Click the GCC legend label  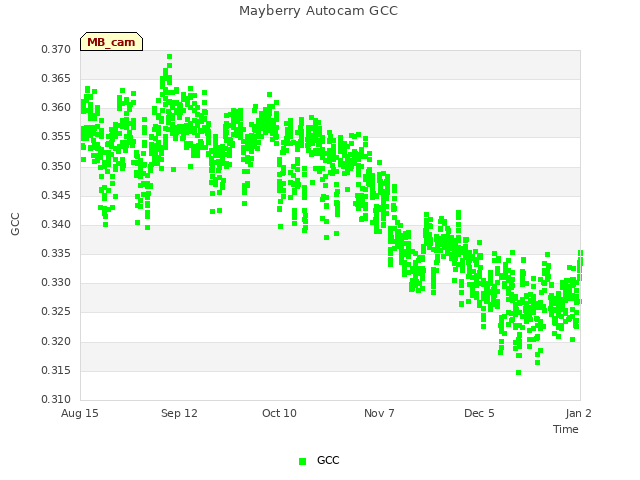(x=328, y=460)
